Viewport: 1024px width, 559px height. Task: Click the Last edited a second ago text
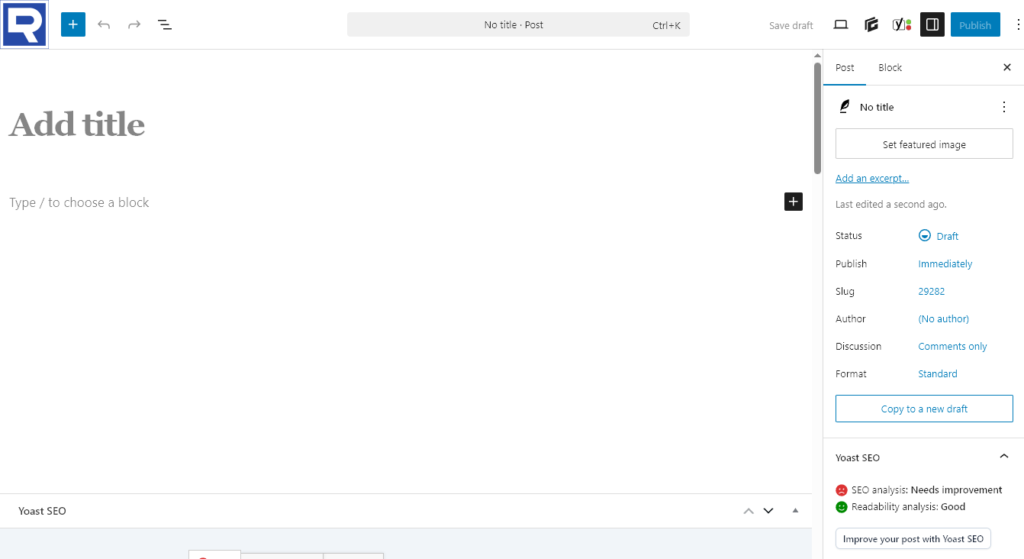tap(891, 204)
